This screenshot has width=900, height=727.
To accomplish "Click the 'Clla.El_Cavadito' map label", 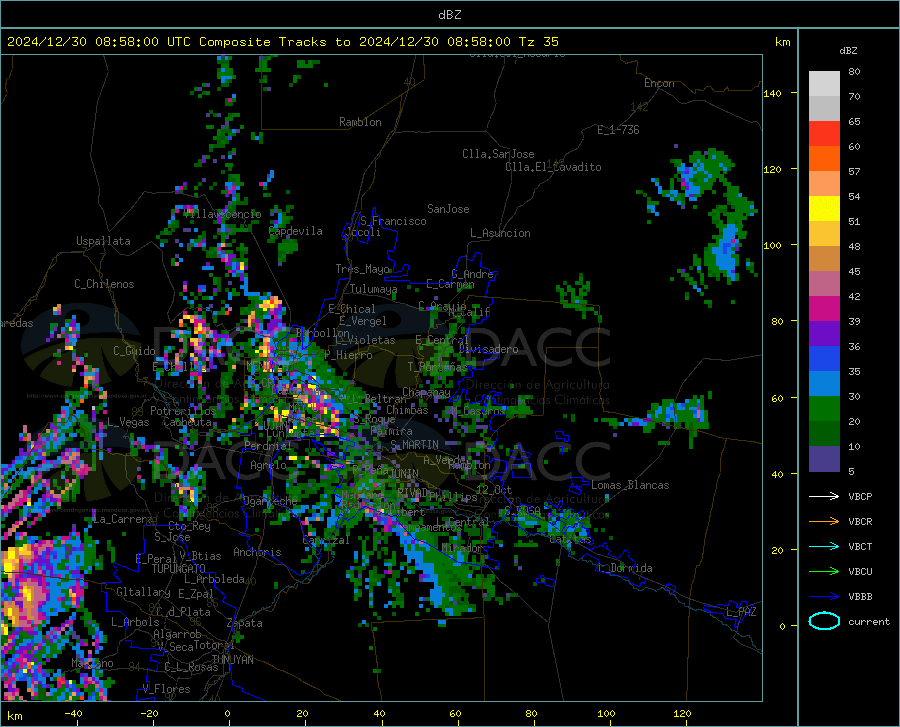I will [553, 167].
